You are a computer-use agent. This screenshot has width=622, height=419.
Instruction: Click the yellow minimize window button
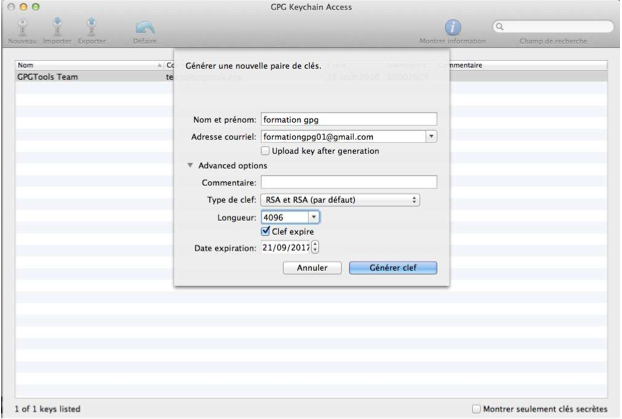(x=23, y=7)
